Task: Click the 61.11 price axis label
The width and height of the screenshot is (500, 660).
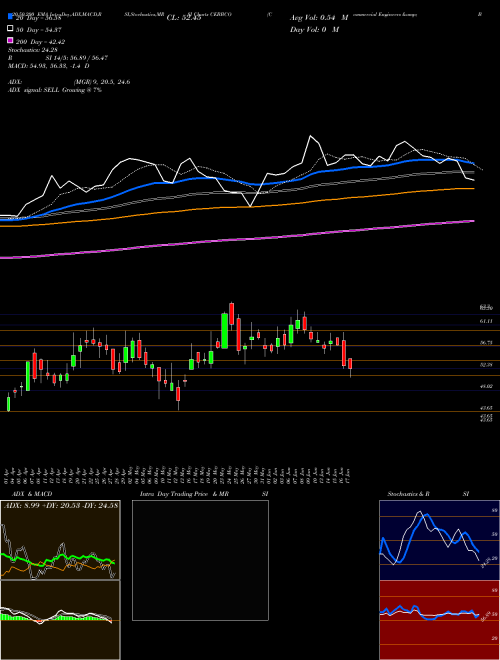Action: pos(486,321)
